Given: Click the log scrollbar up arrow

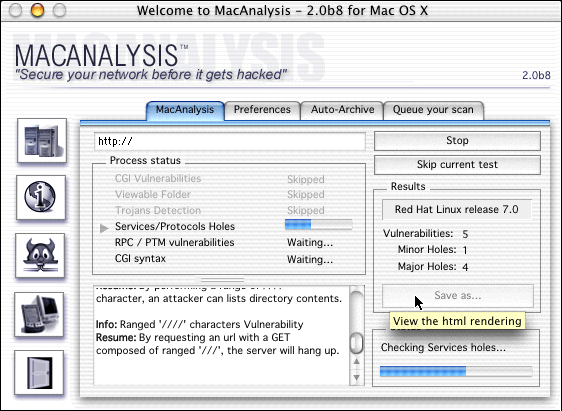Looking at the screenshot, I should point(357,362).
